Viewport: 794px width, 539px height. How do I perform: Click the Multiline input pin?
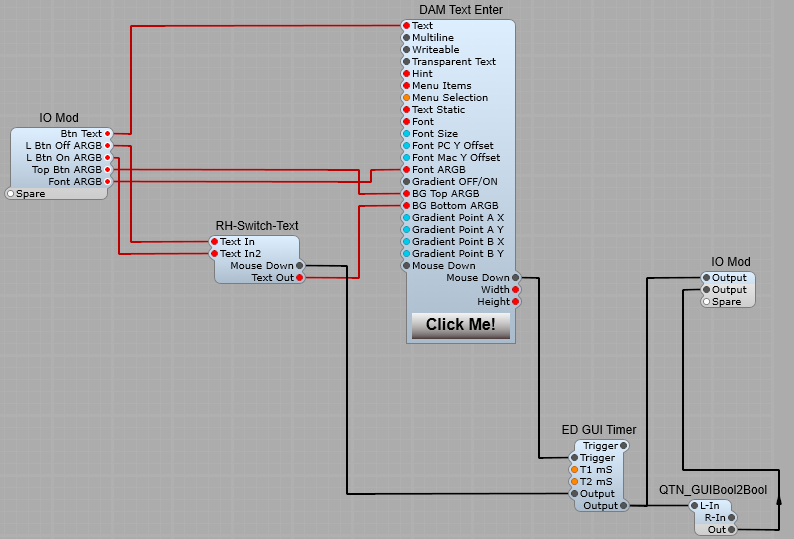point(406,38)
